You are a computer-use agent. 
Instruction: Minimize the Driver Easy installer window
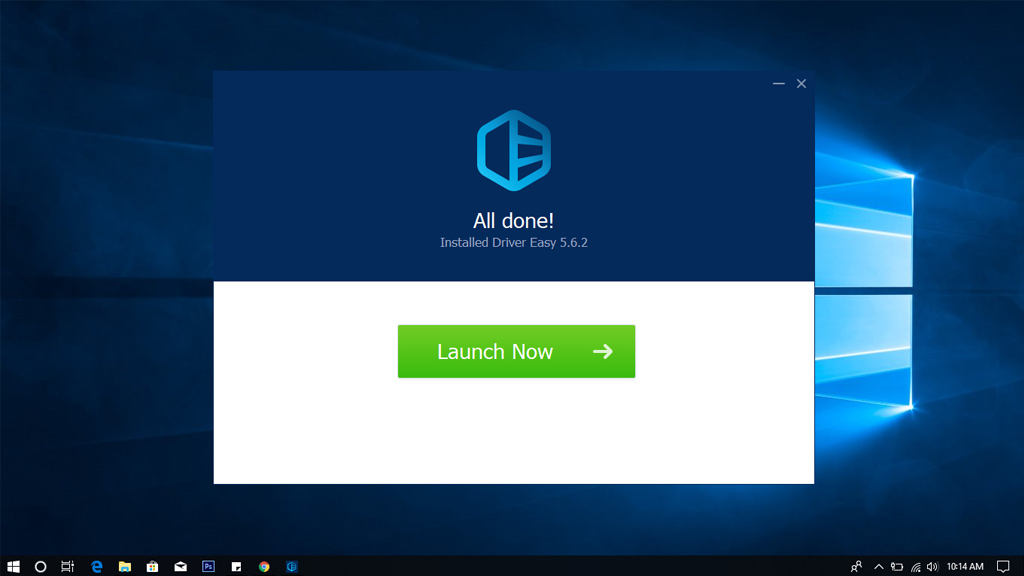click(x=778, y=84)
